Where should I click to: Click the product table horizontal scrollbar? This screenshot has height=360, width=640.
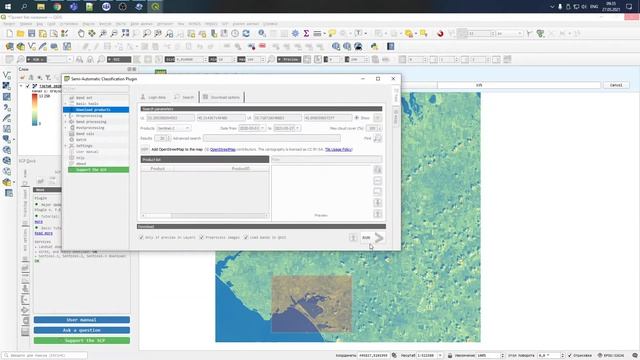click(205, 216)
